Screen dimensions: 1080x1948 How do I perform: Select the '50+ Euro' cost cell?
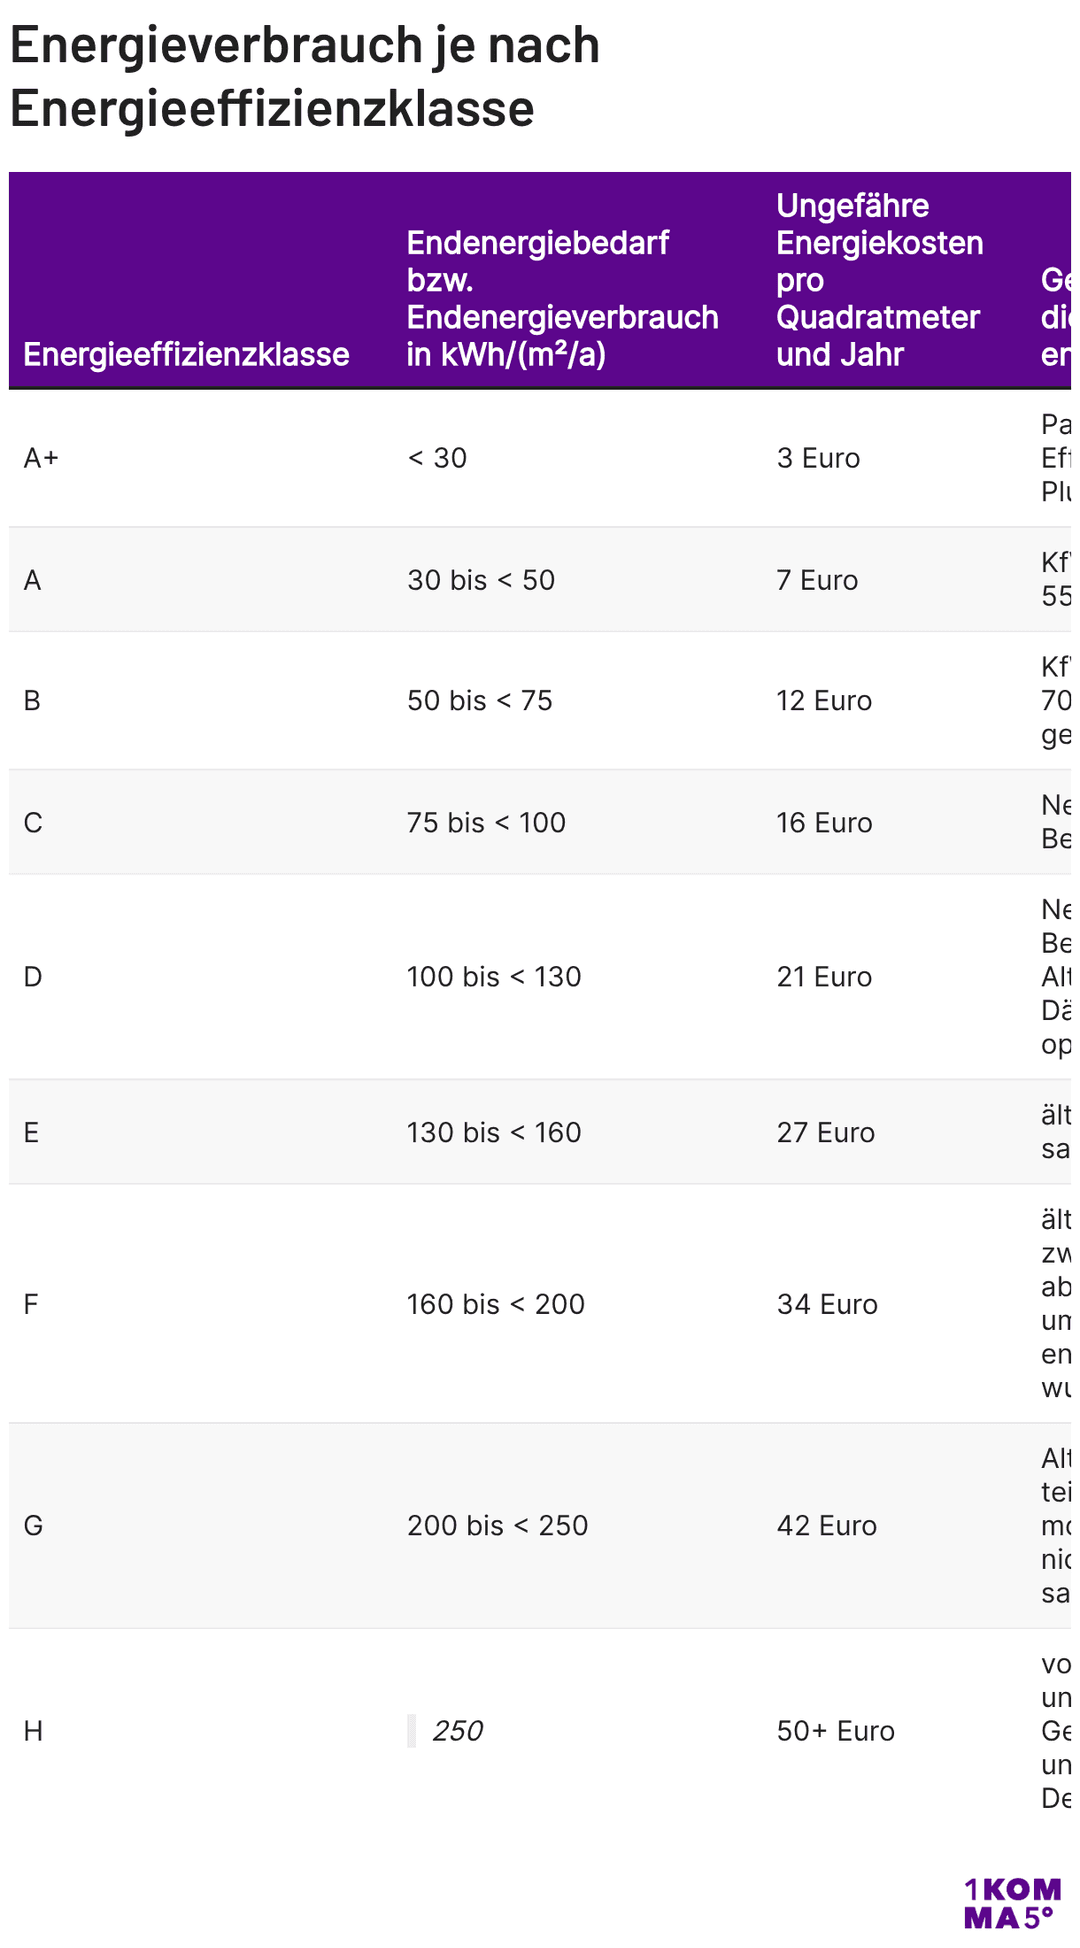pyautogui.click(x=835, y=1731)
